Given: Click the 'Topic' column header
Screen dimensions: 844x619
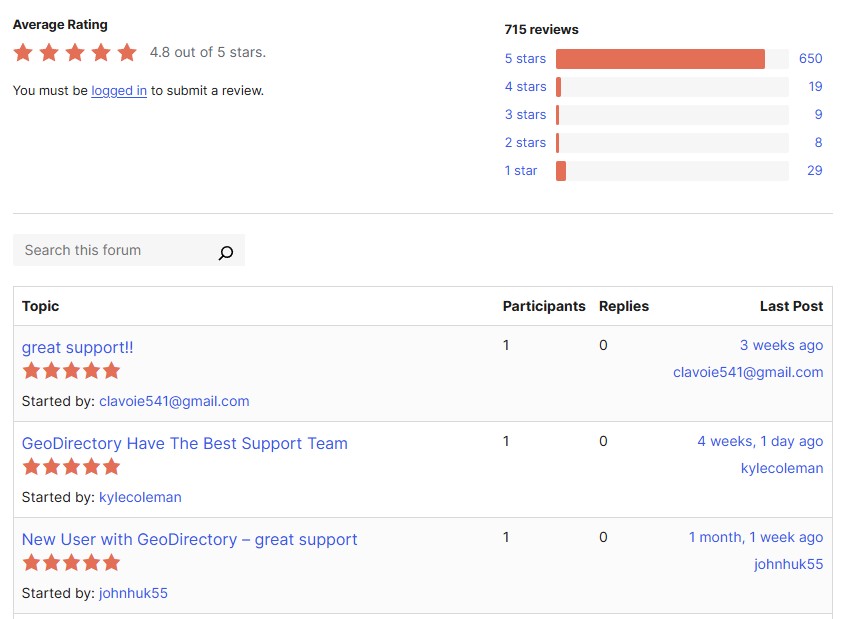Looking at the screenshot, I should point(40,306).
